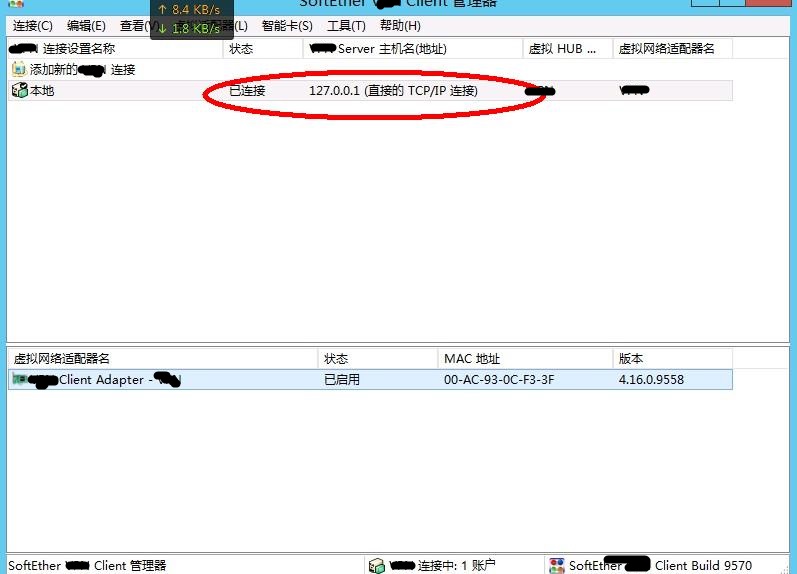Select the MAC address 00-AC-93-0C-F3-3F cell
This screenshot has height=574, width=797.
[499, 380]
